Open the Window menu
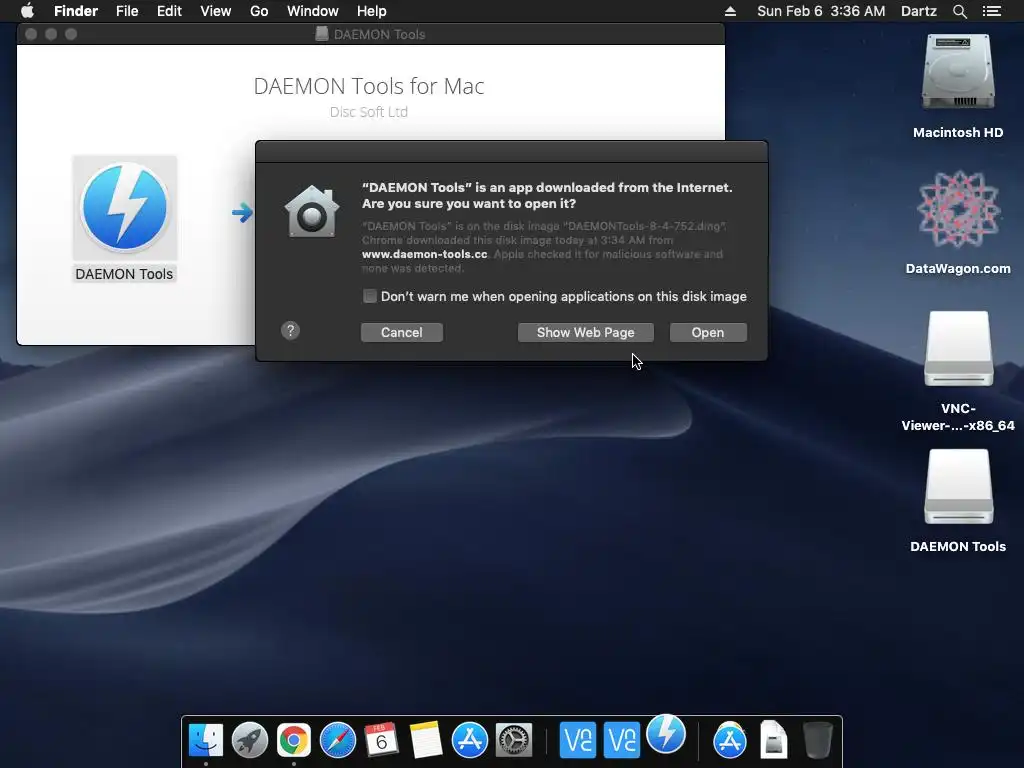 [313, 11]
